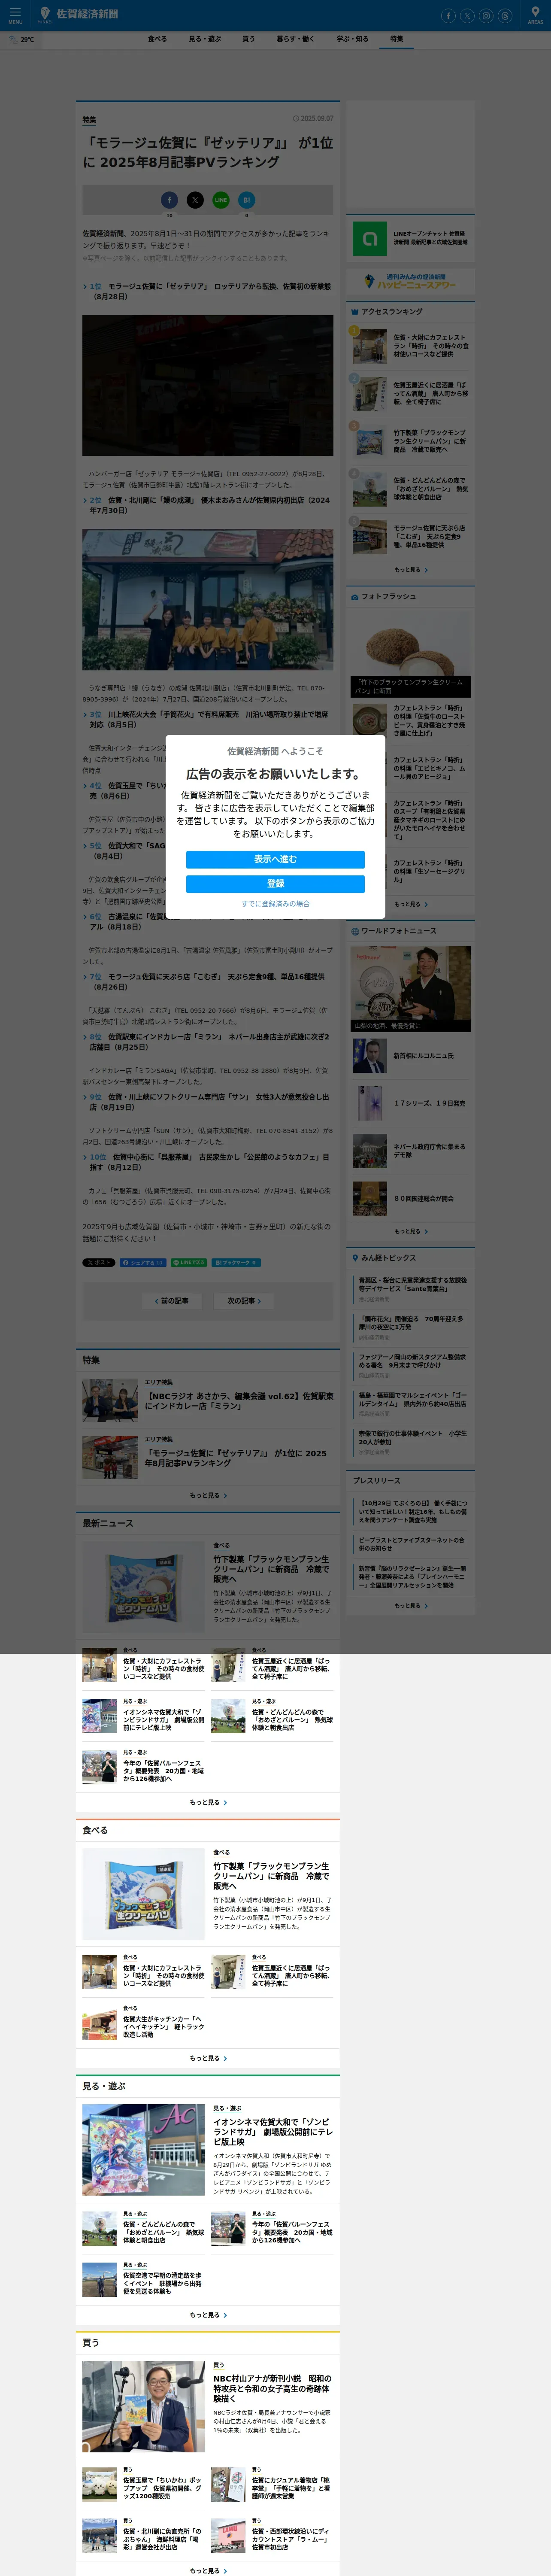Click the LINEで送る button
Viewport: 551px width, 2576px height.
[x=189, y=1263]
